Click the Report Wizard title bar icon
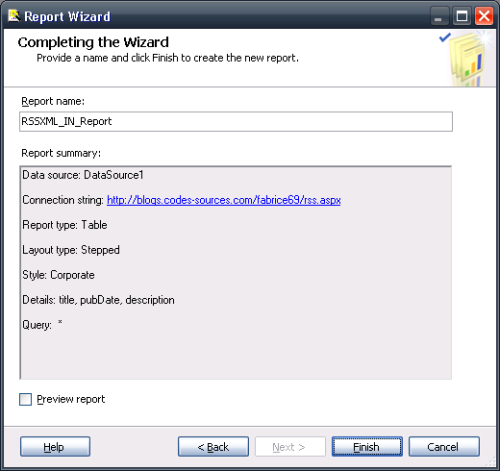 pyautogui.click(x=14, y=16)
